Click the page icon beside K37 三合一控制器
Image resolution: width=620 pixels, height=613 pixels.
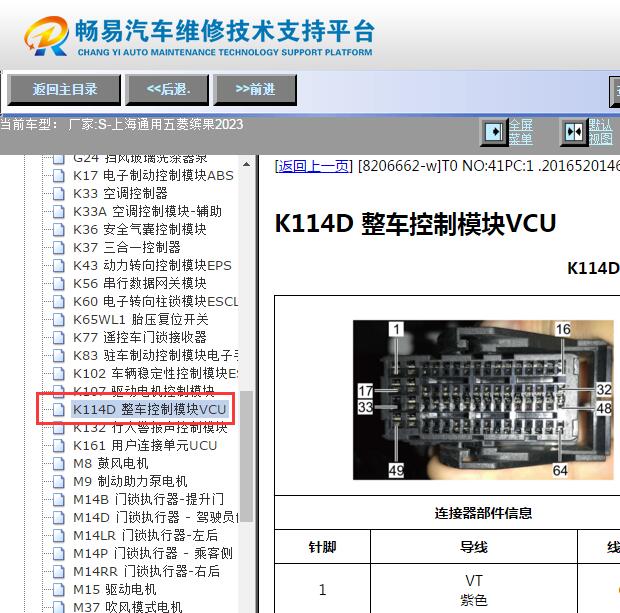59,248
